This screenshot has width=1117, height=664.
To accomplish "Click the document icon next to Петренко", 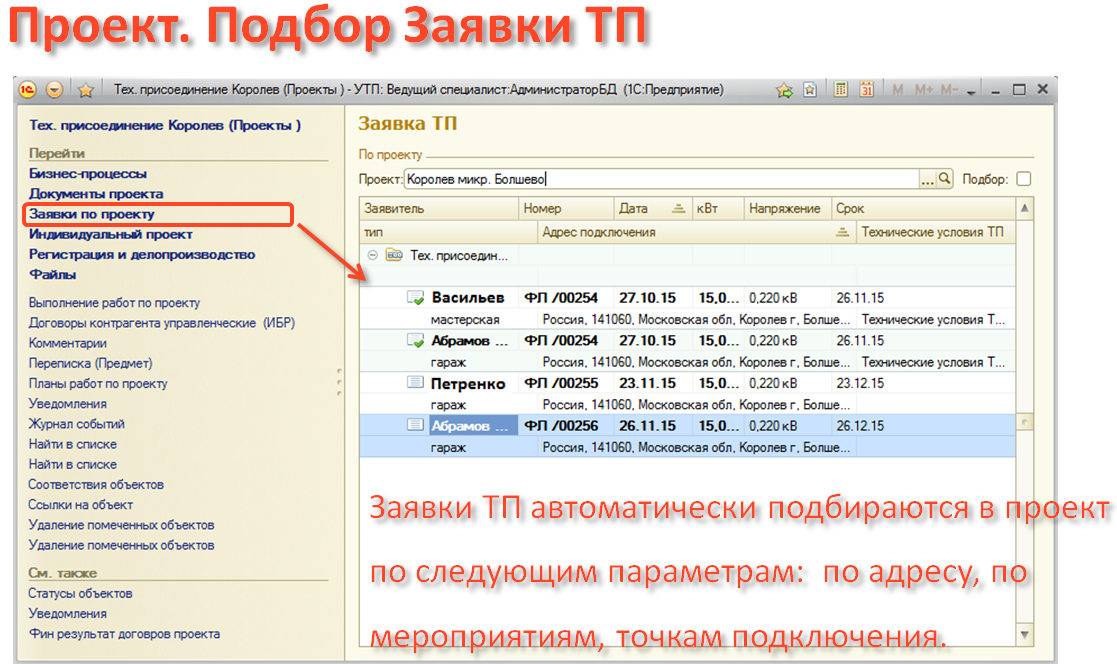I will point(416,383).
